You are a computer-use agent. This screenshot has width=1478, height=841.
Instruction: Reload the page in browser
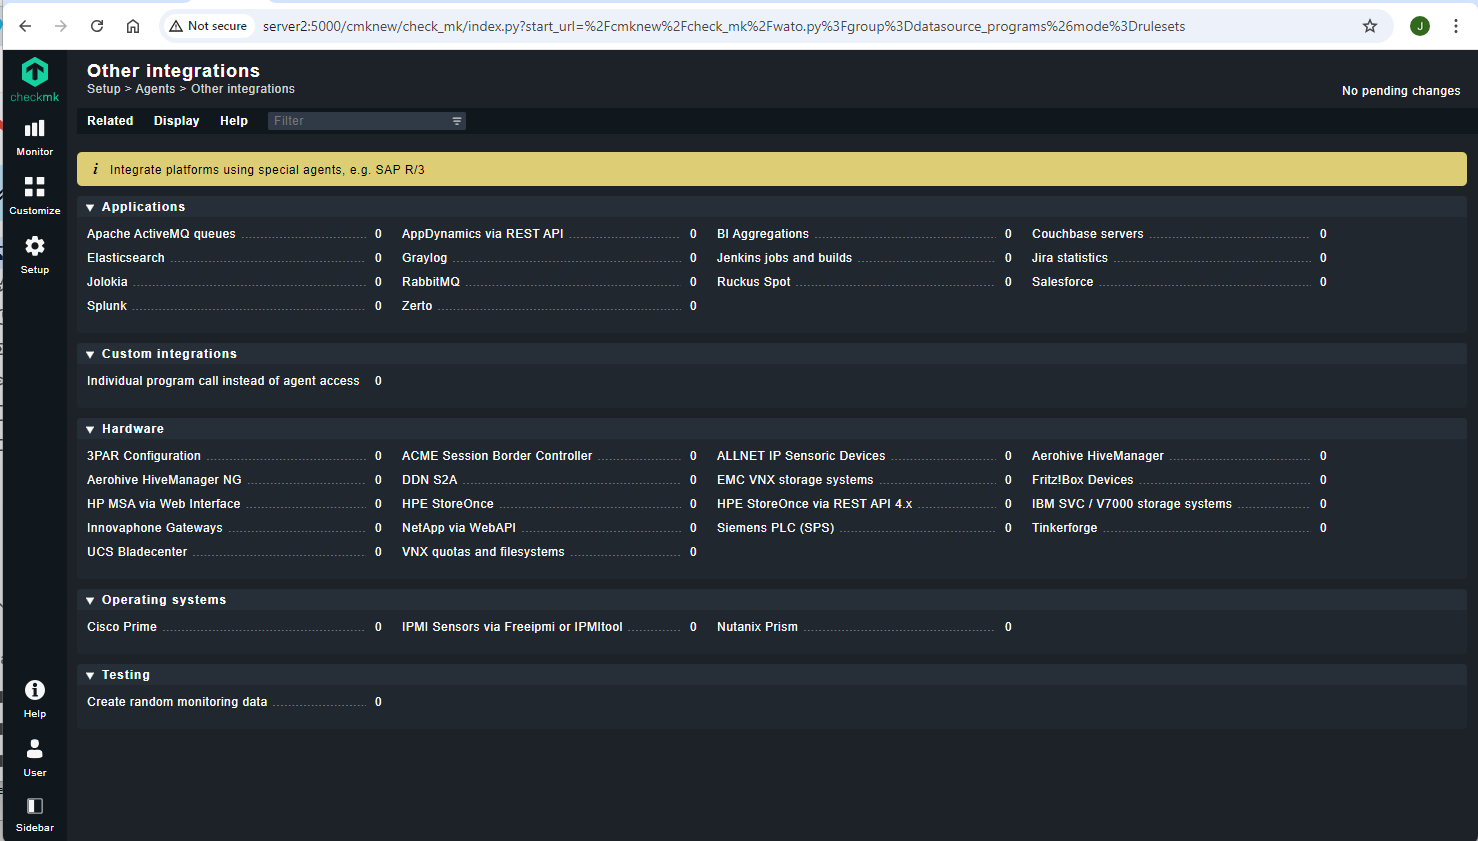click(x=97, y=26)
